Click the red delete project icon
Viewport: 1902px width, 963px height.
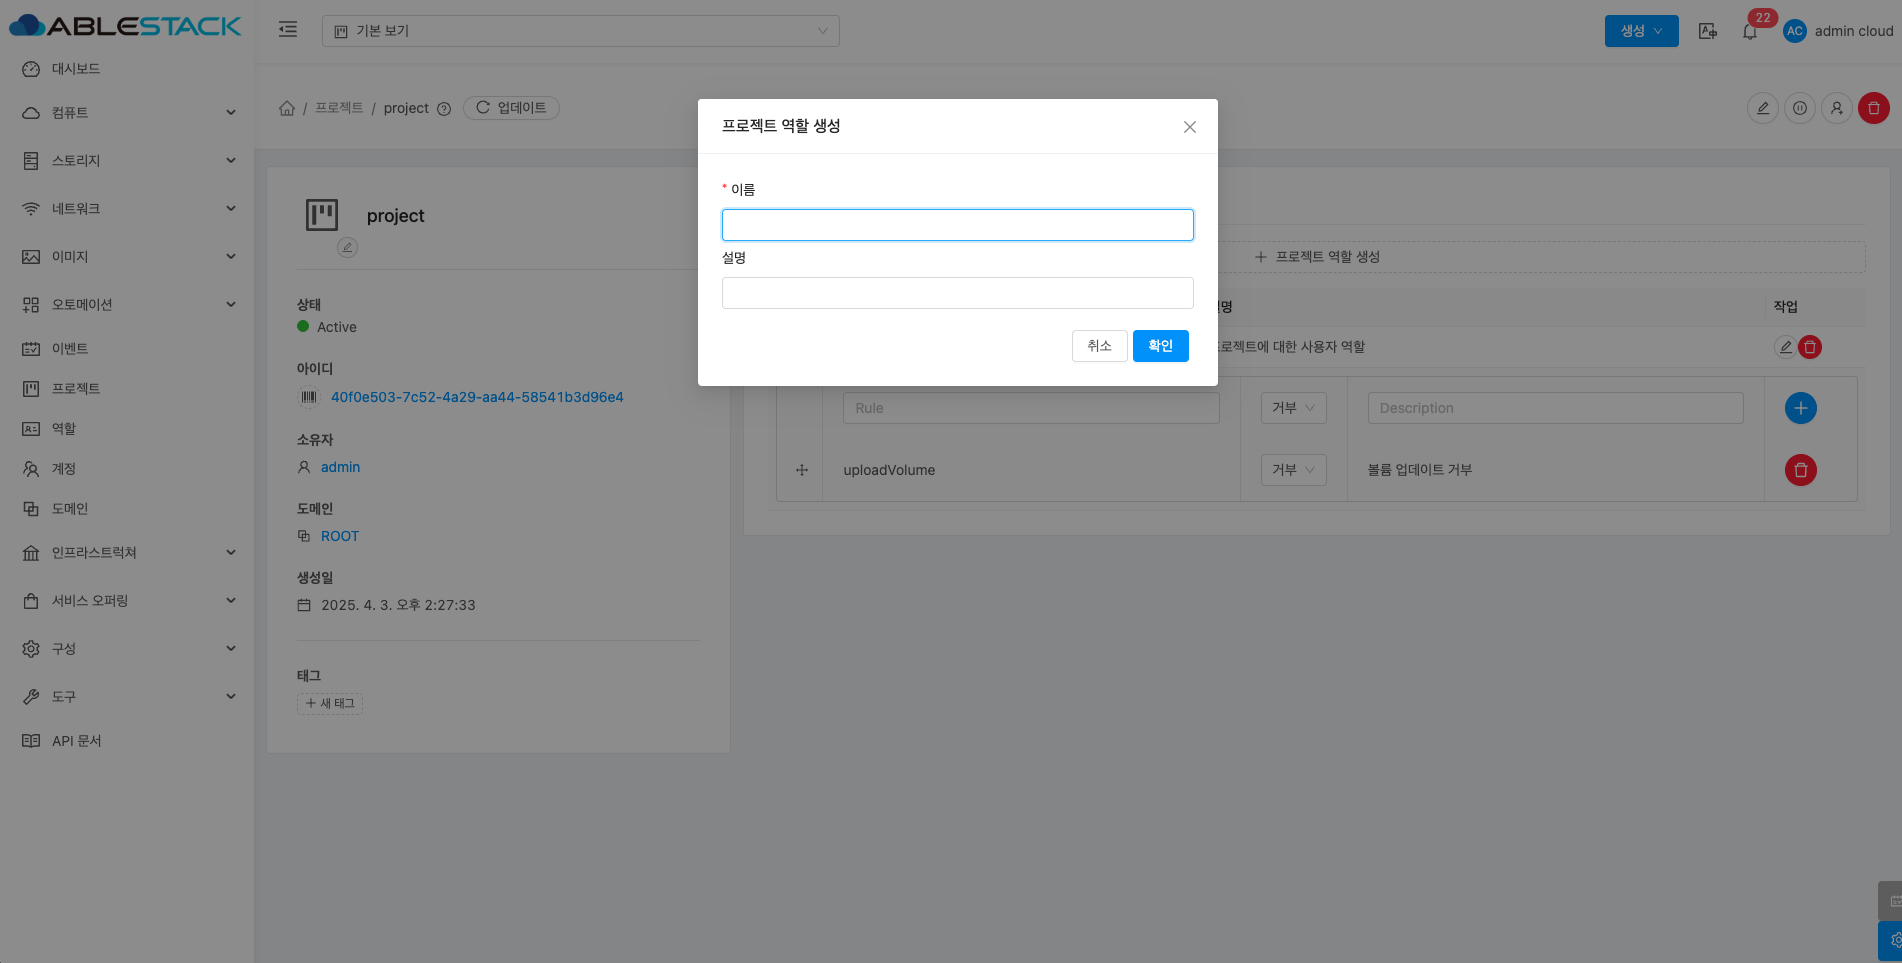point(1873,108)
